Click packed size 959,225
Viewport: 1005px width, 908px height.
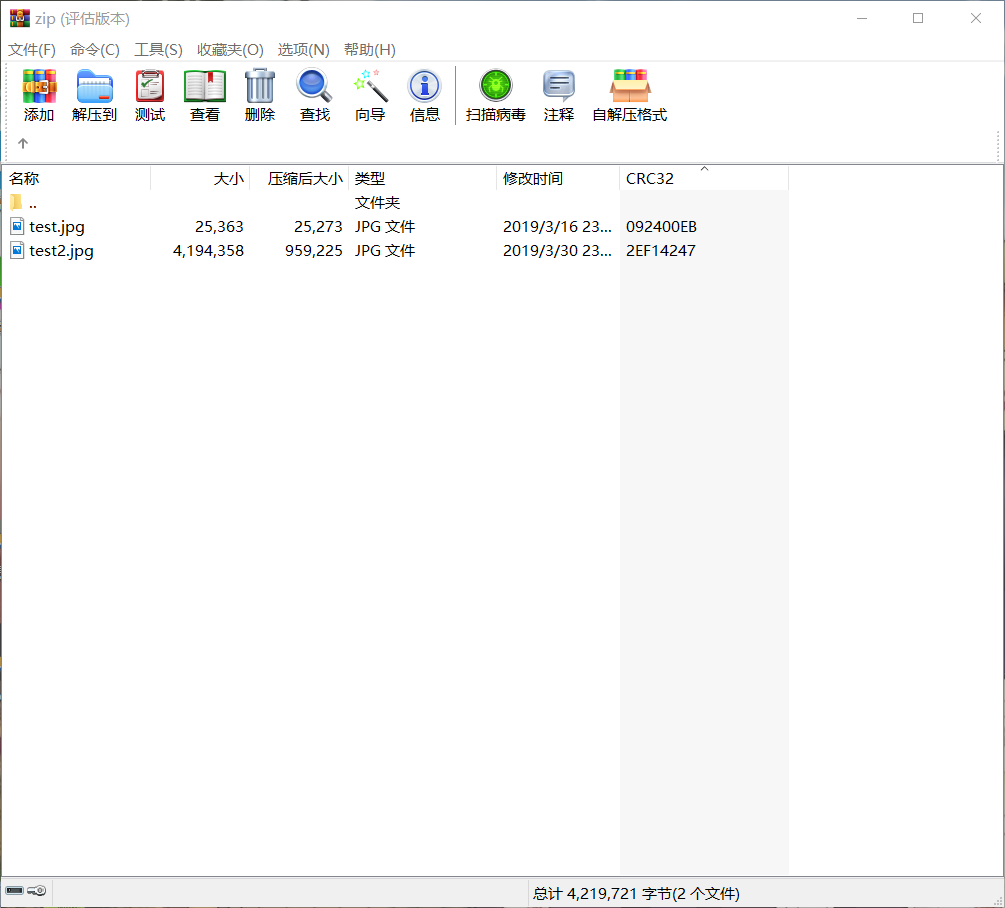[313, 251]
